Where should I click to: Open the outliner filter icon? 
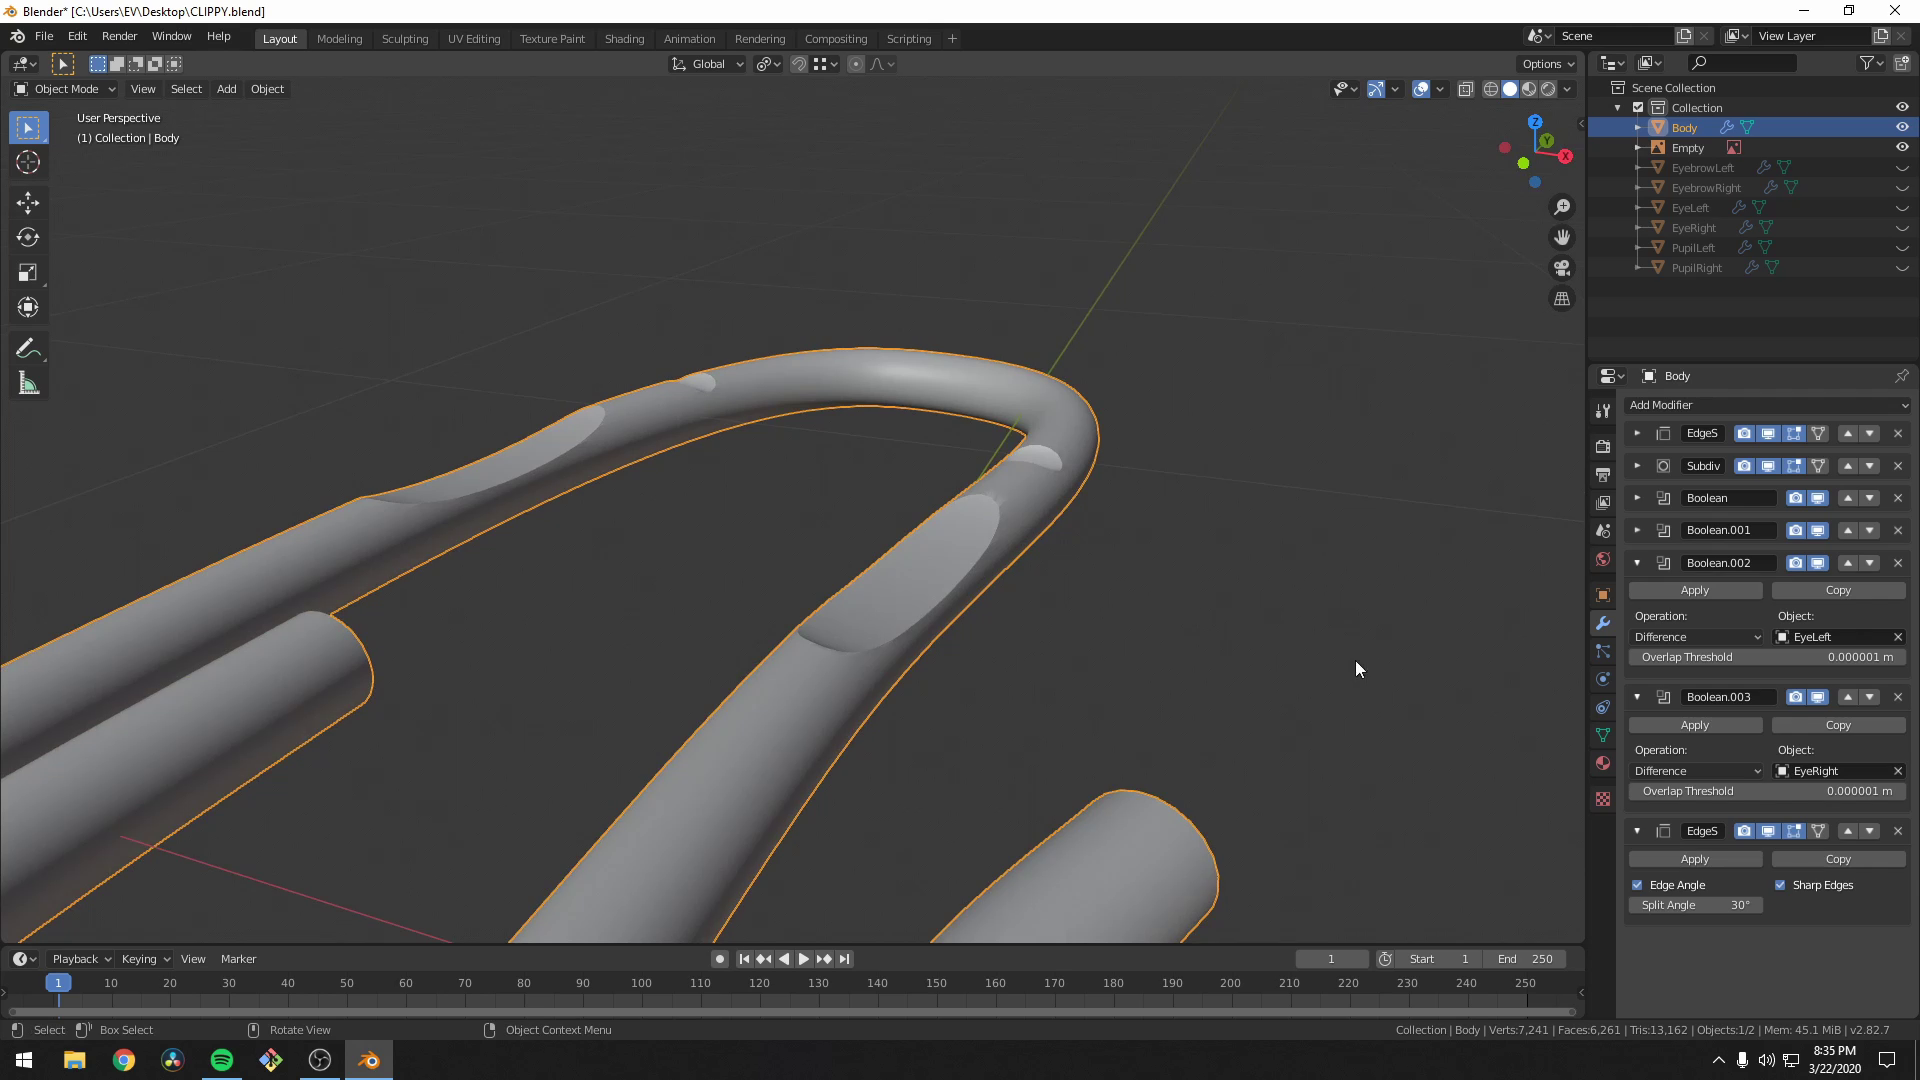pyautogui.click(x=1868, y=62)
